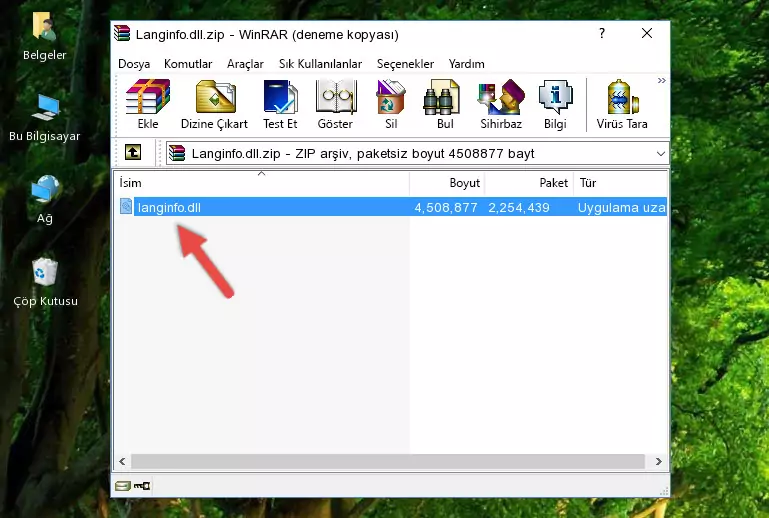Click the title bar help question mark

(602, 33)
